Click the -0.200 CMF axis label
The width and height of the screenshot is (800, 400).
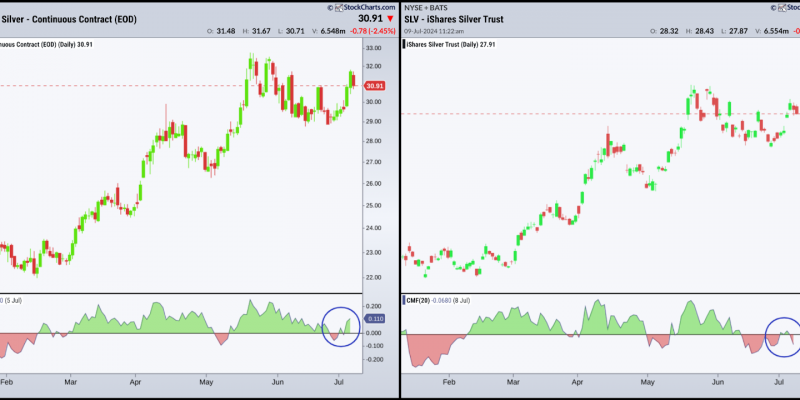coord(374,360)
